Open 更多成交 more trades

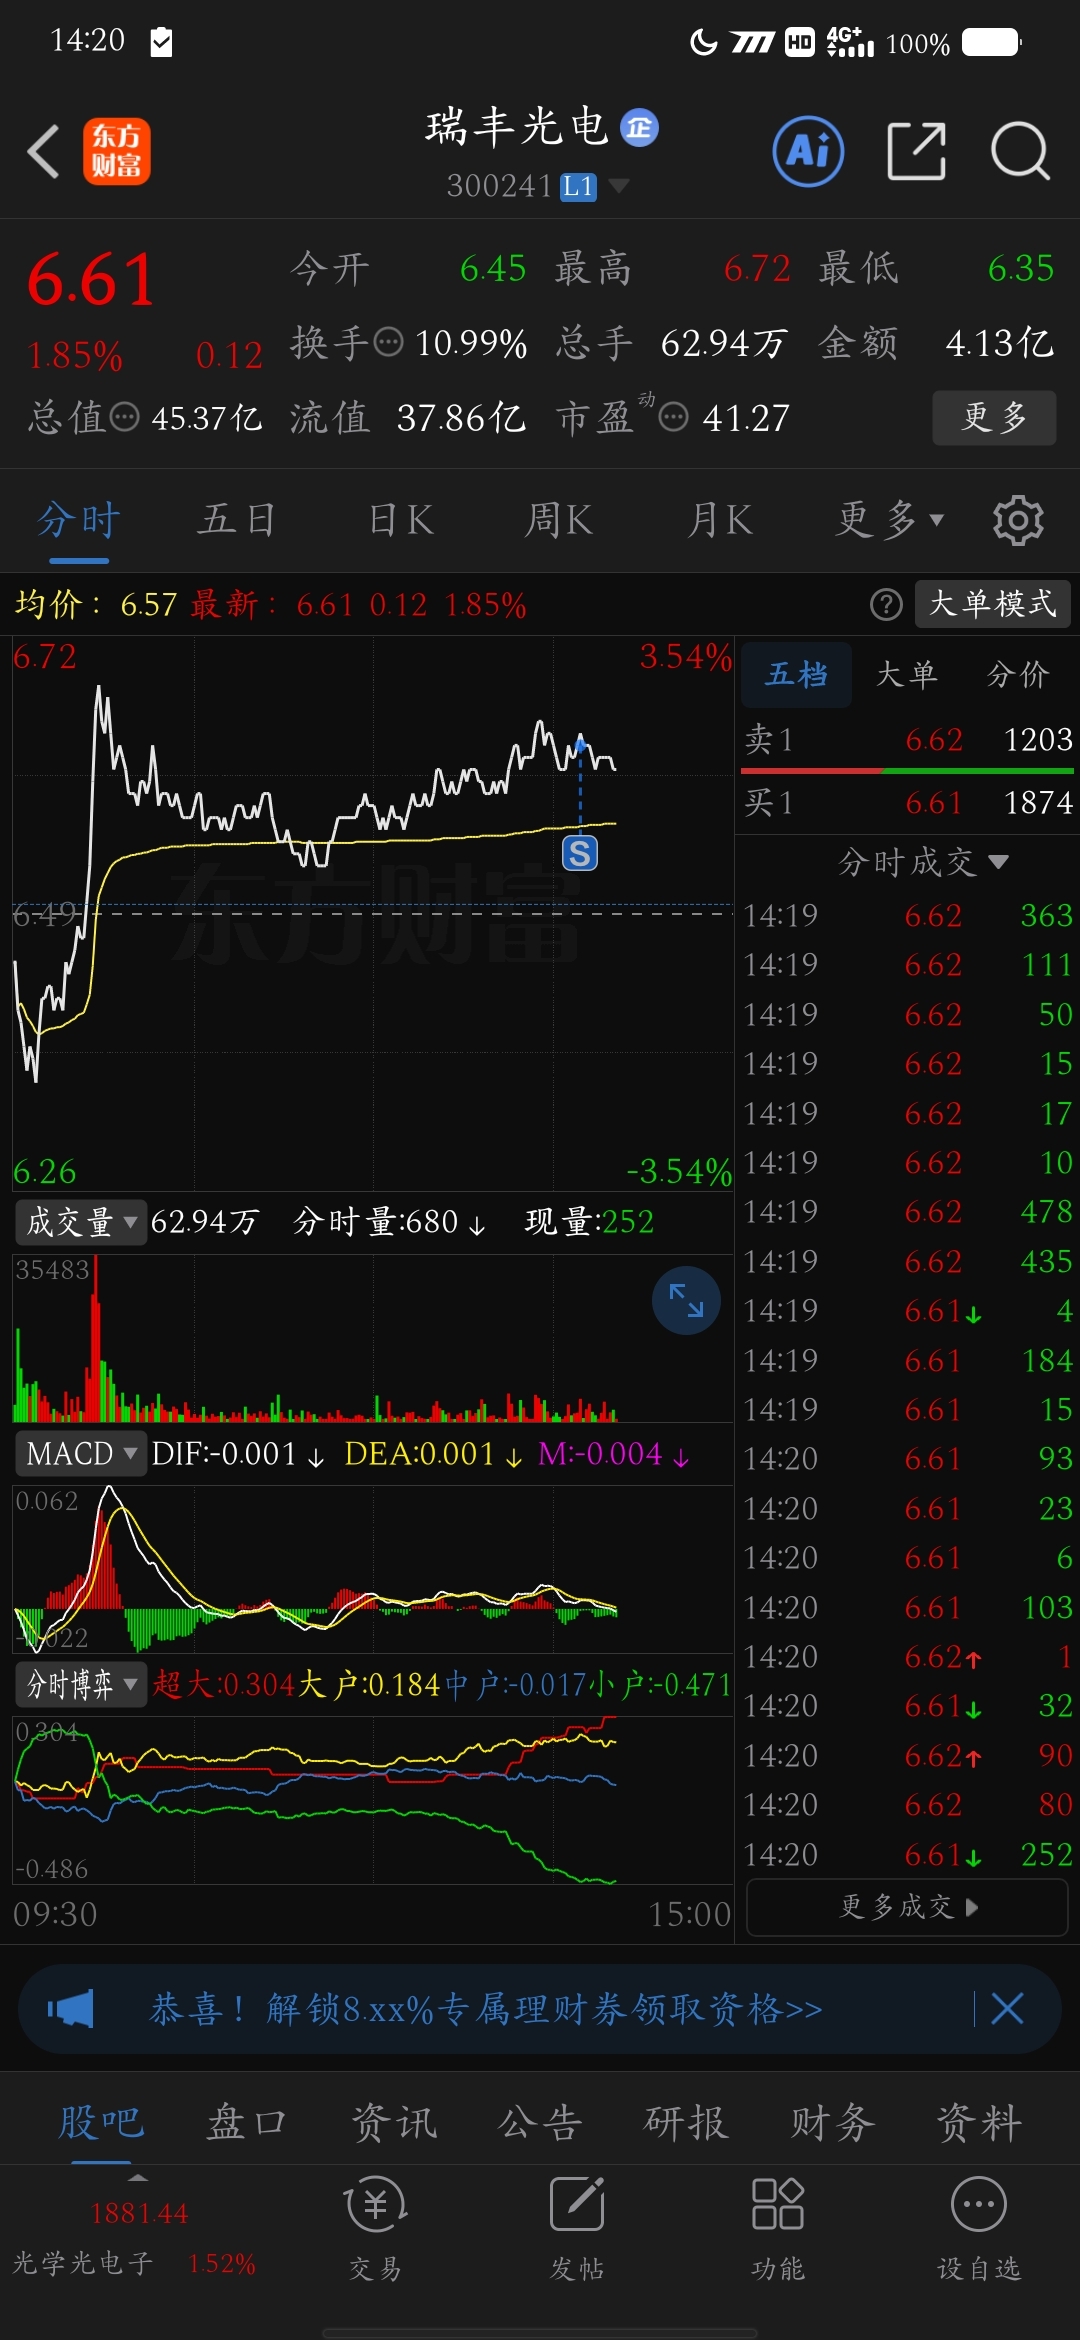pos(907,1907)
